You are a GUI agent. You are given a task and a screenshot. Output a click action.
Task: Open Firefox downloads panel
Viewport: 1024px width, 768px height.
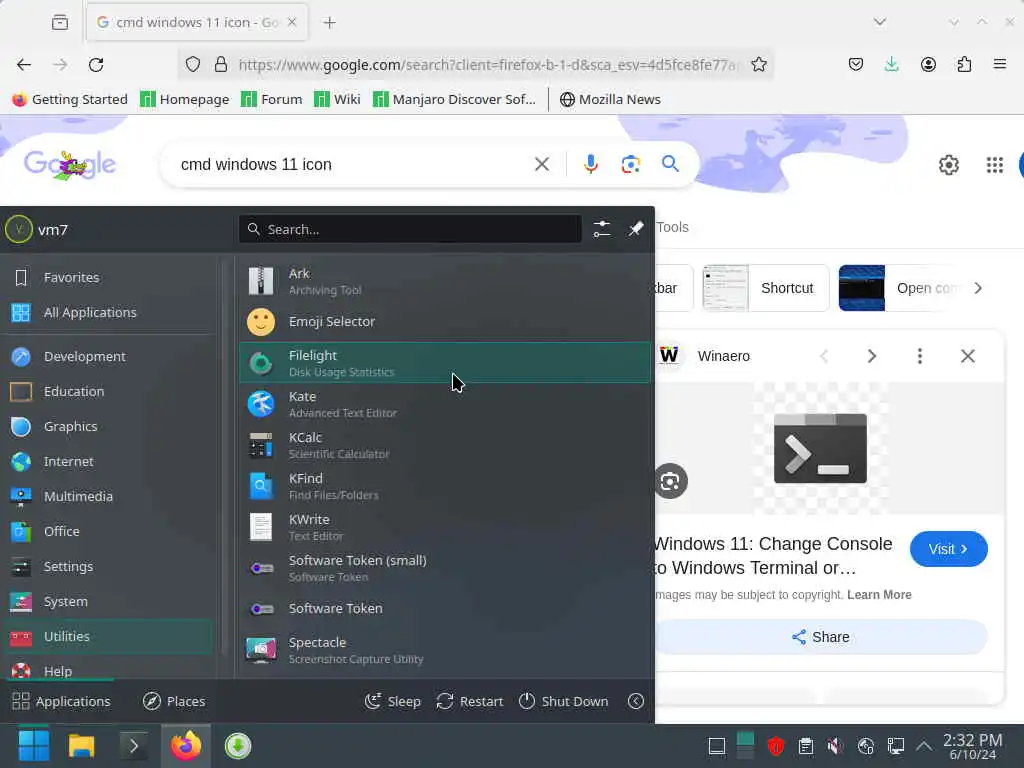(x=891, y=64)
